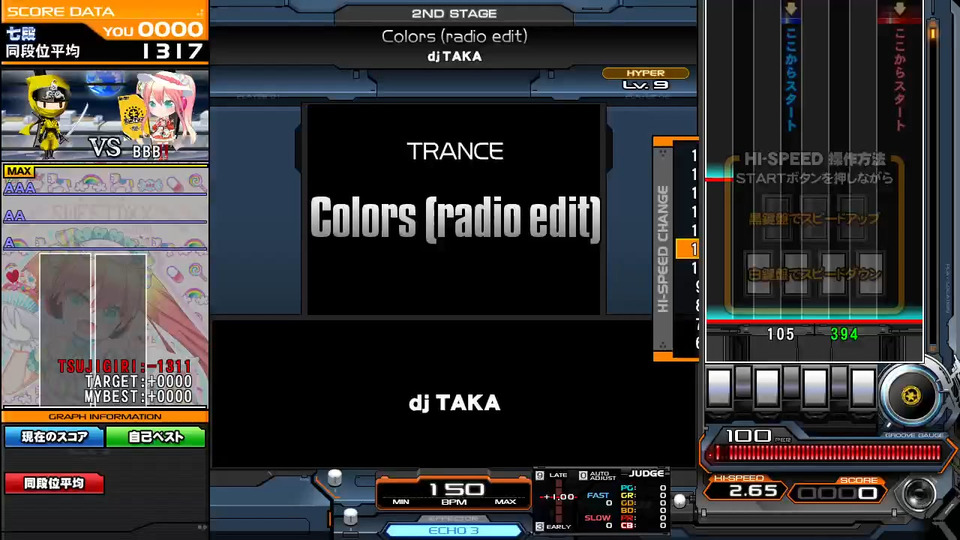Click the vertical HI-SPEED CHANGE label

[x=662, y=249]
